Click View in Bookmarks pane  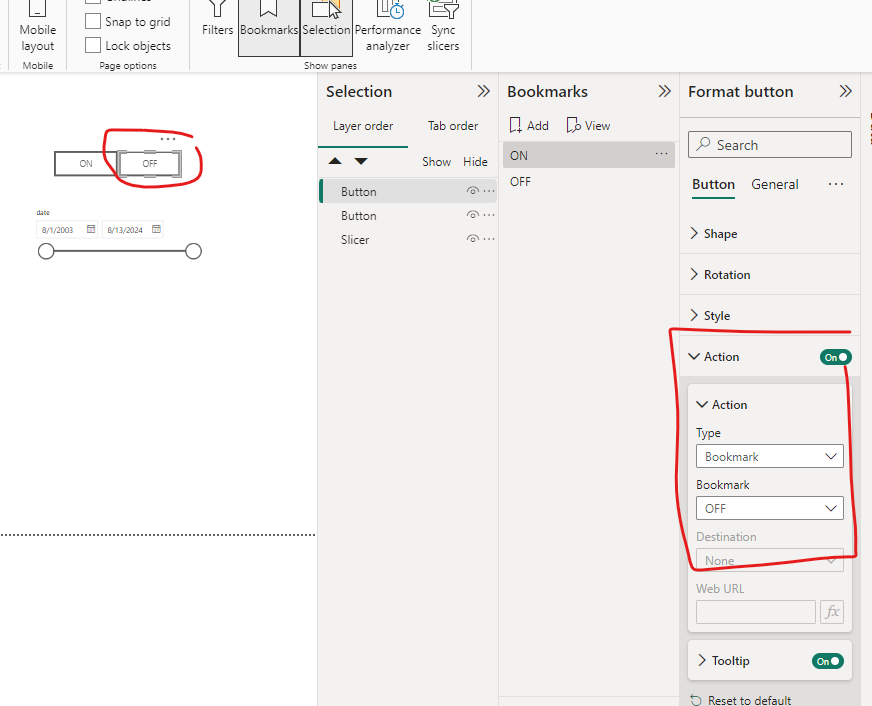click(x=588, y=126)
